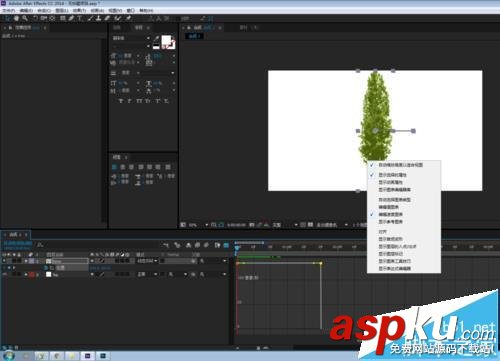Select the Eraser tool
Screen dimensions: 500x361
[x=107, y=18]
